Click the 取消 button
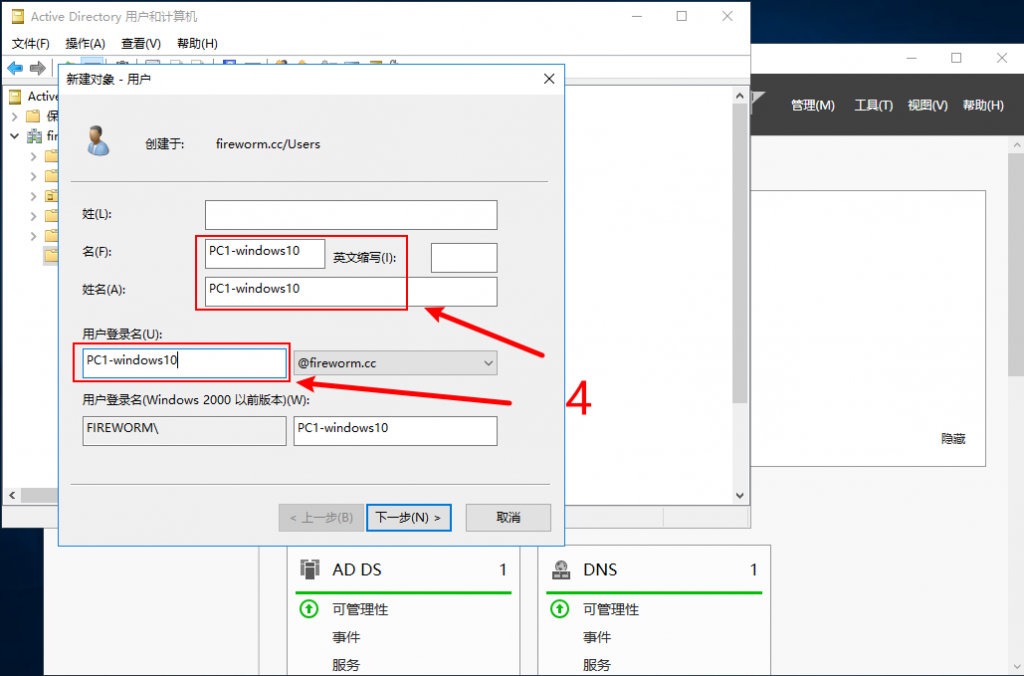Image resolution: width=1024 pixels, height=676 pixels. [x=508, y=518]
